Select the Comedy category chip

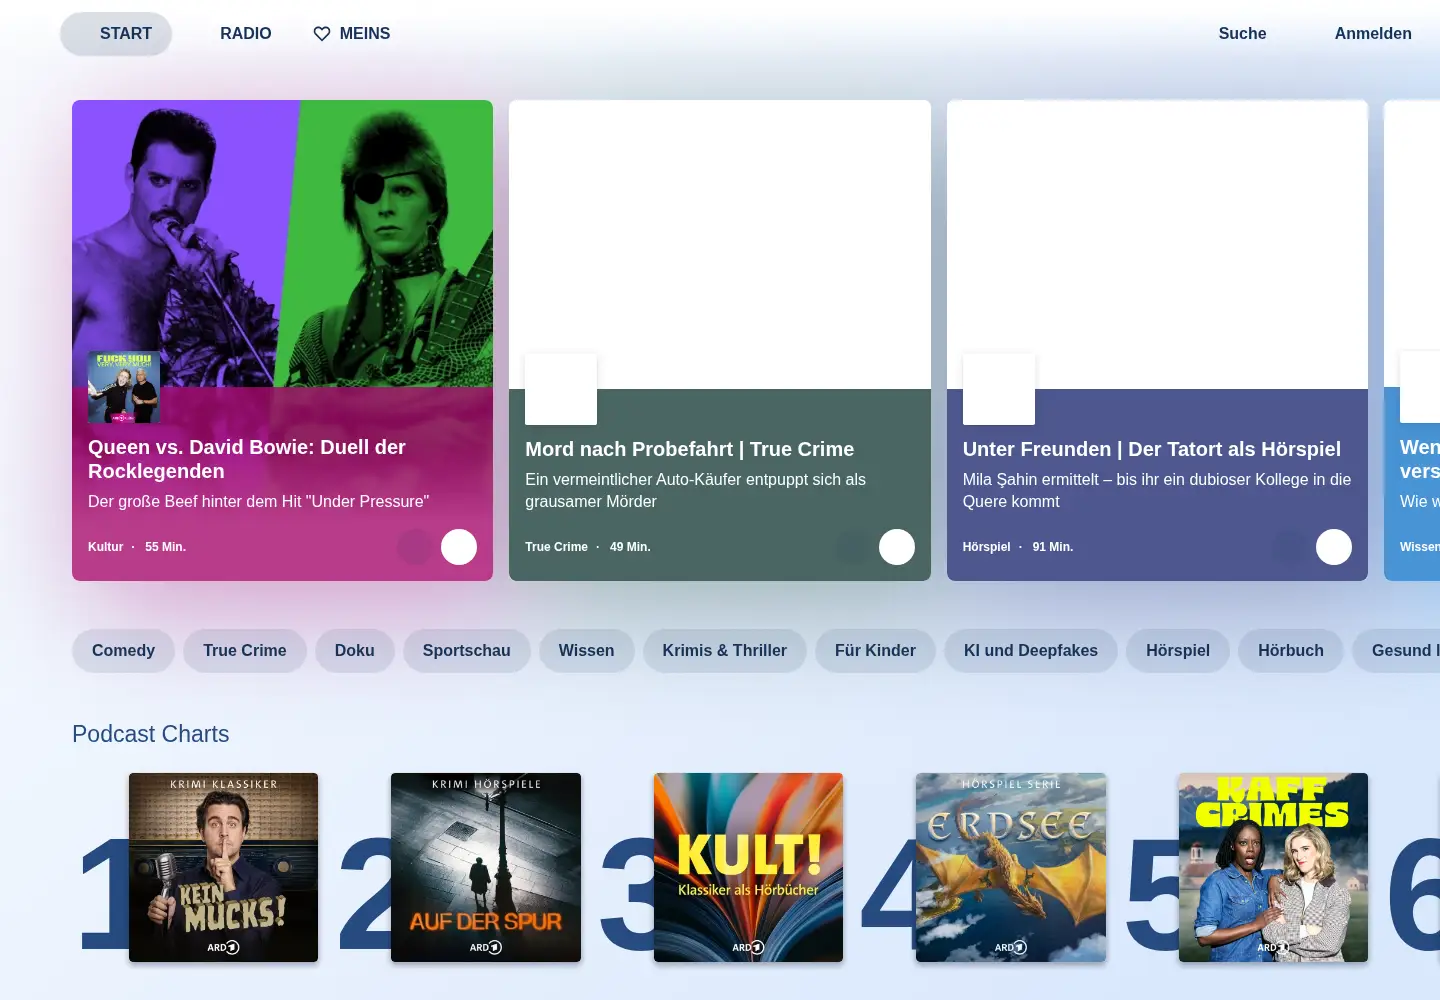[123, 651]
